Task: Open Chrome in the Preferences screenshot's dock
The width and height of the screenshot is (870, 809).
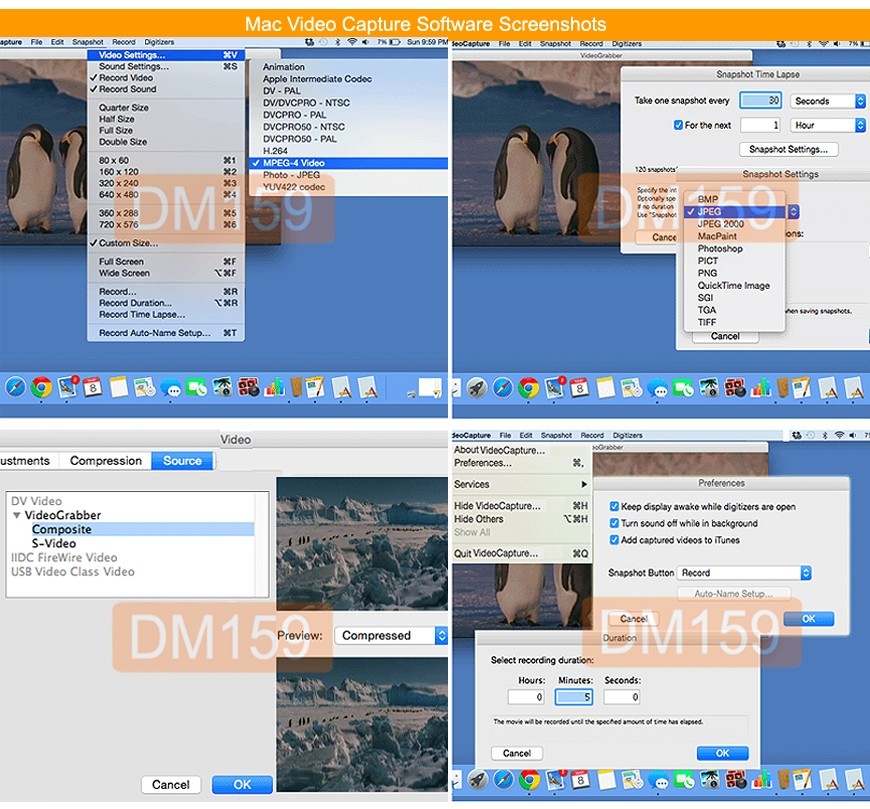Action: point(529,780)
